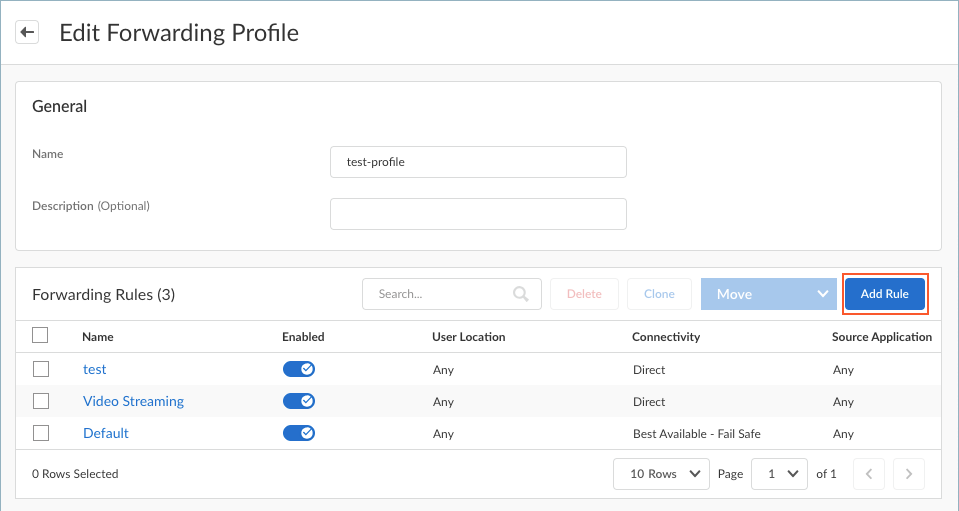Open the Move dropdown menu

(768, 294)
